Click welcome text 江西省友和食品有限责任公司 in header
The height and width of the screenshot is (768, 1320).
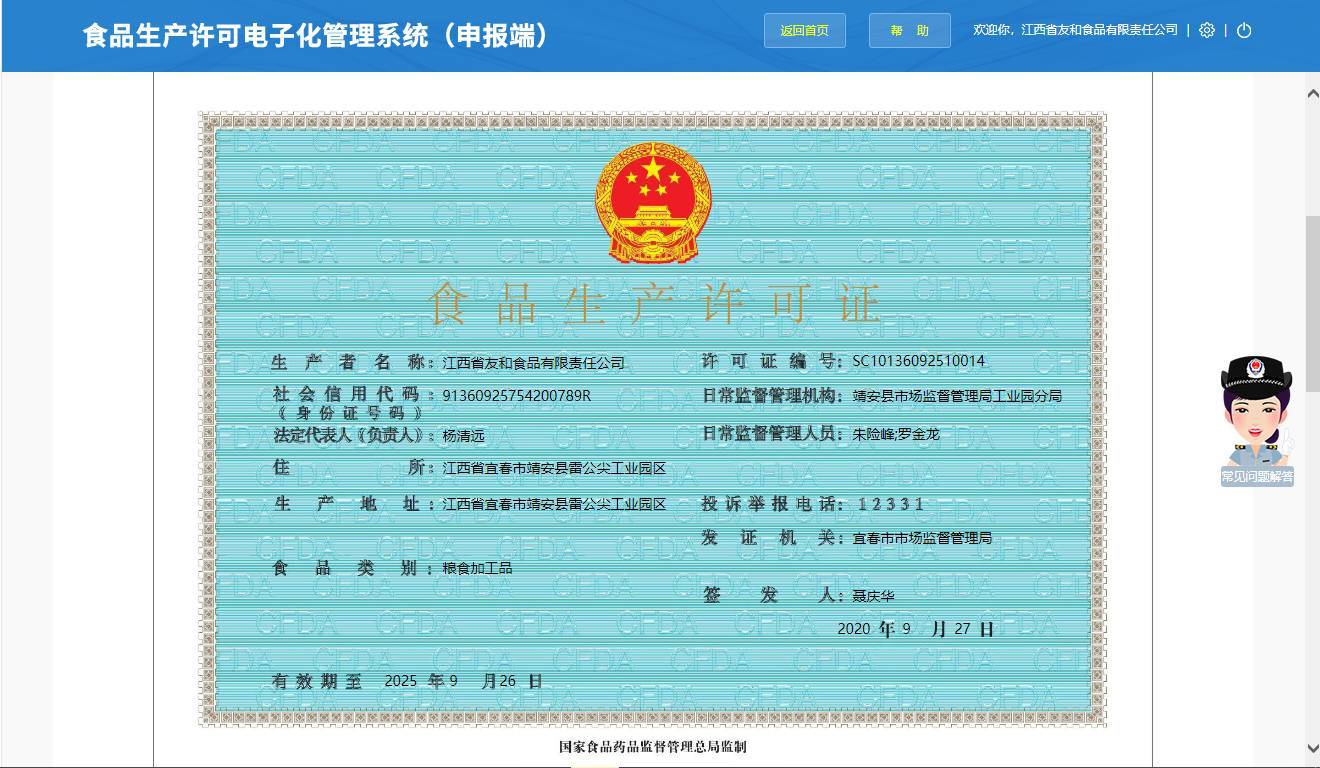(x=1100, y=30)
